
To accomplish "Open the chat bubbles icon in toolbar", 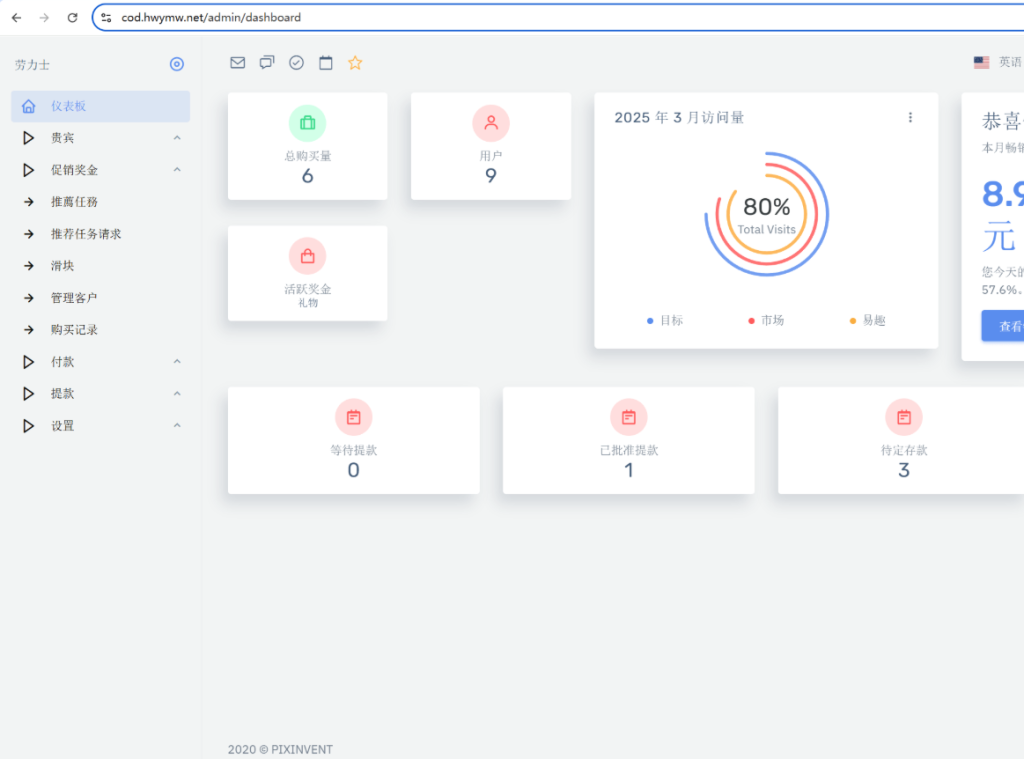I will 267,63.
